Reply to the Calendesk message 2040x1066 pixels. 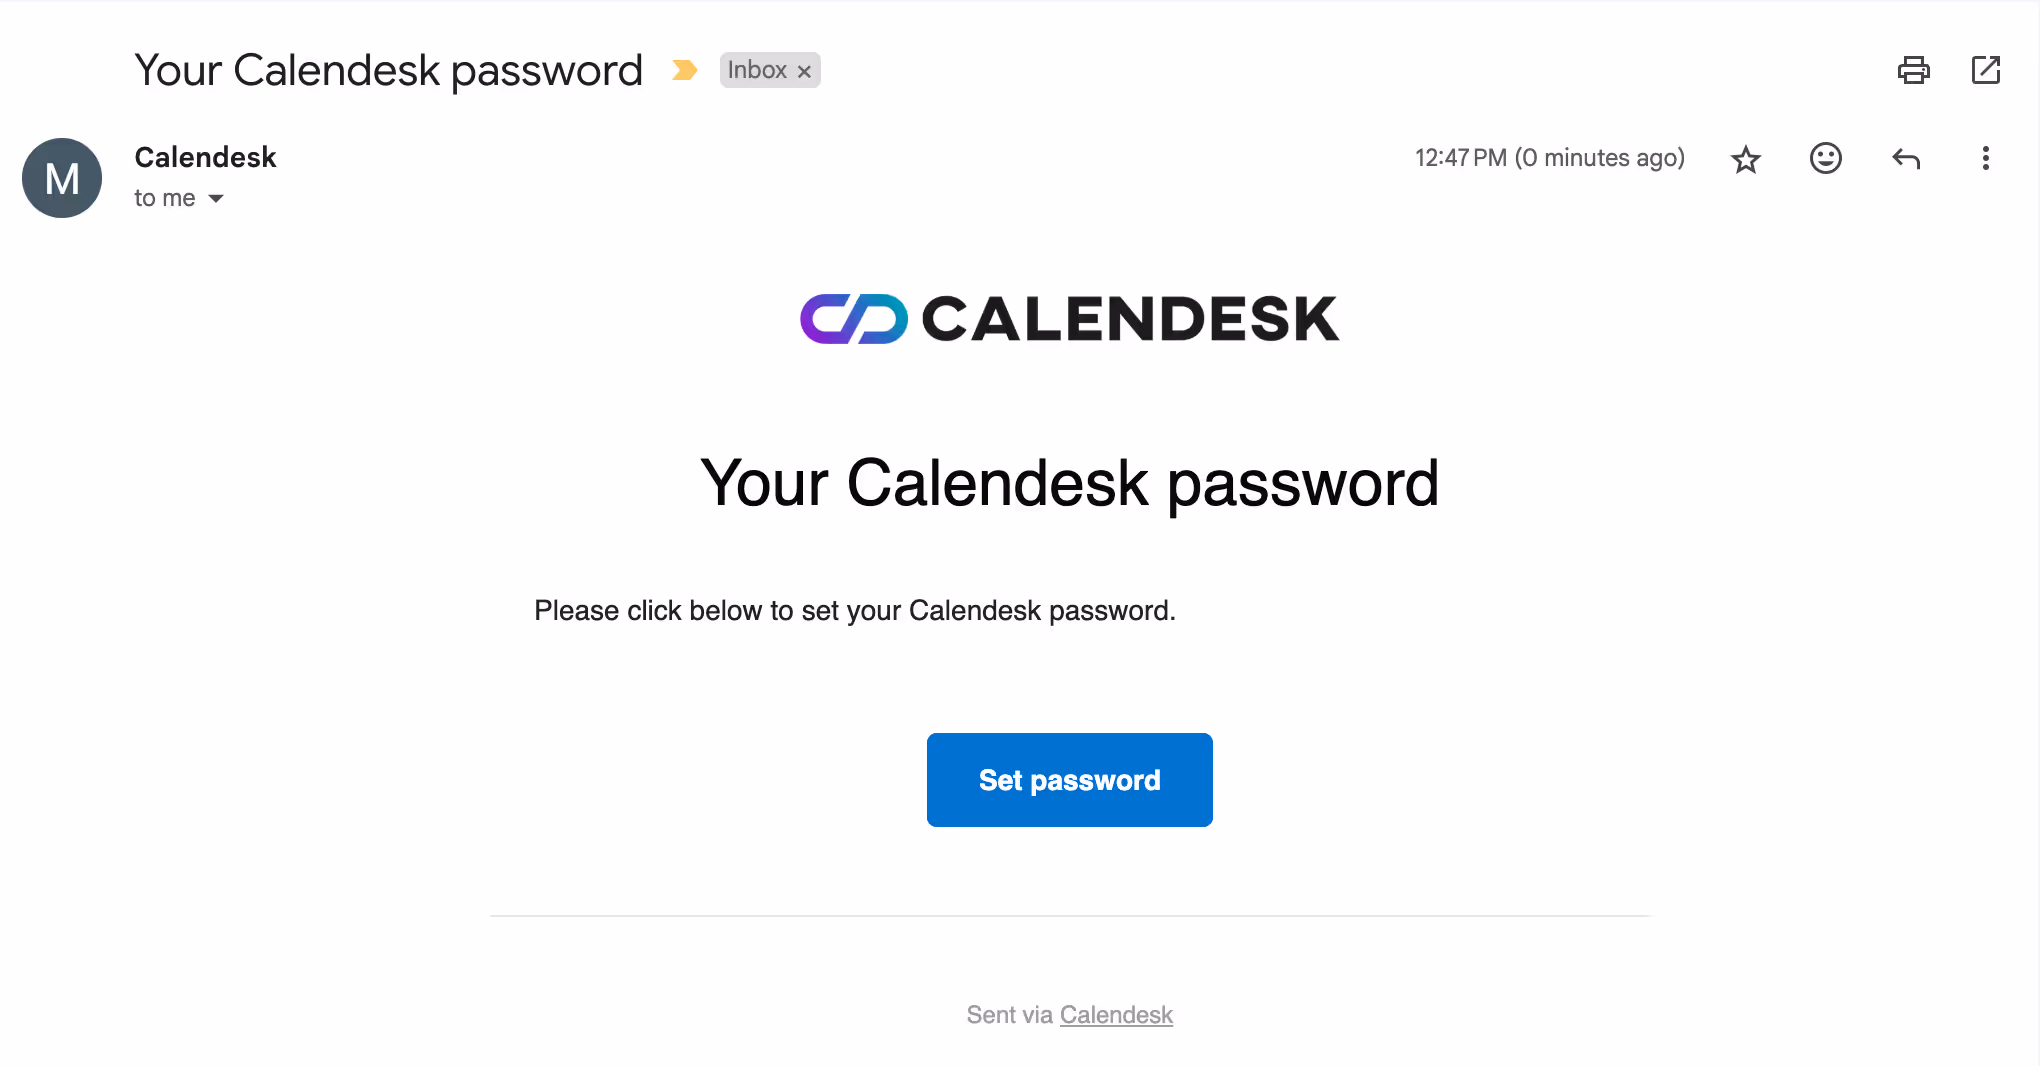coord(1905,158)
